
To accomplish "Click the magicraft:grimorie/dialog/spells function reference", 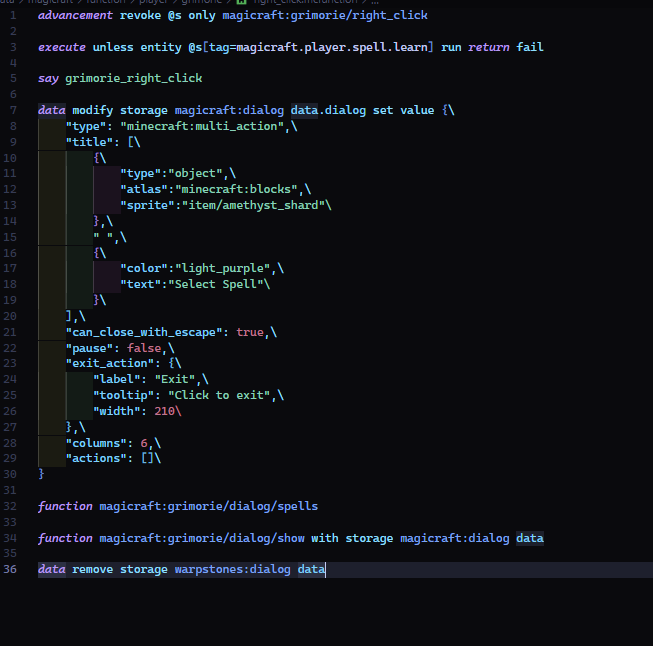I will (x=209, y=506).
